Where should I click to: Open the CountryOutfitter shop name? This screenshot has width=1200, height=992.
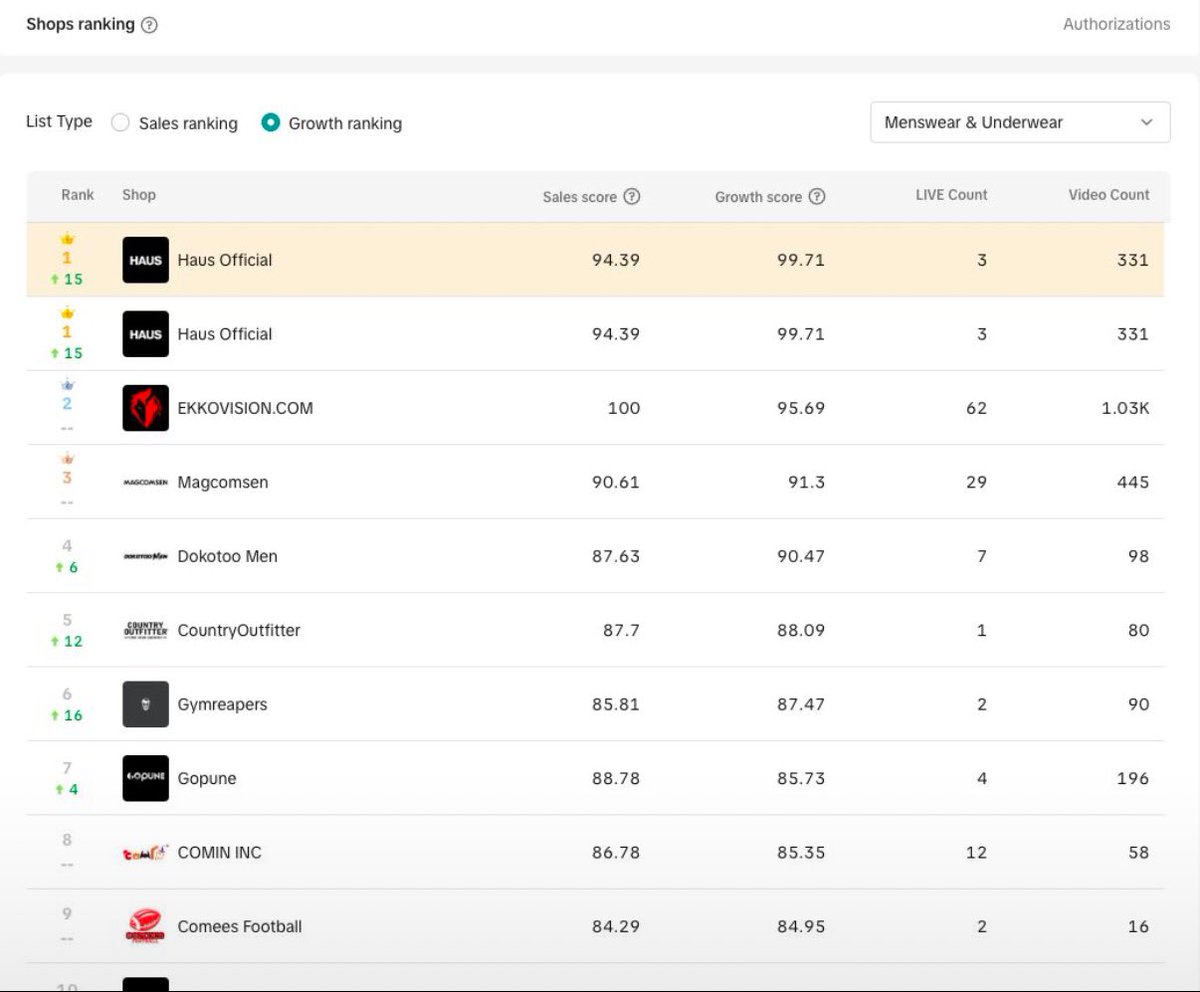(x=239, y=630)
